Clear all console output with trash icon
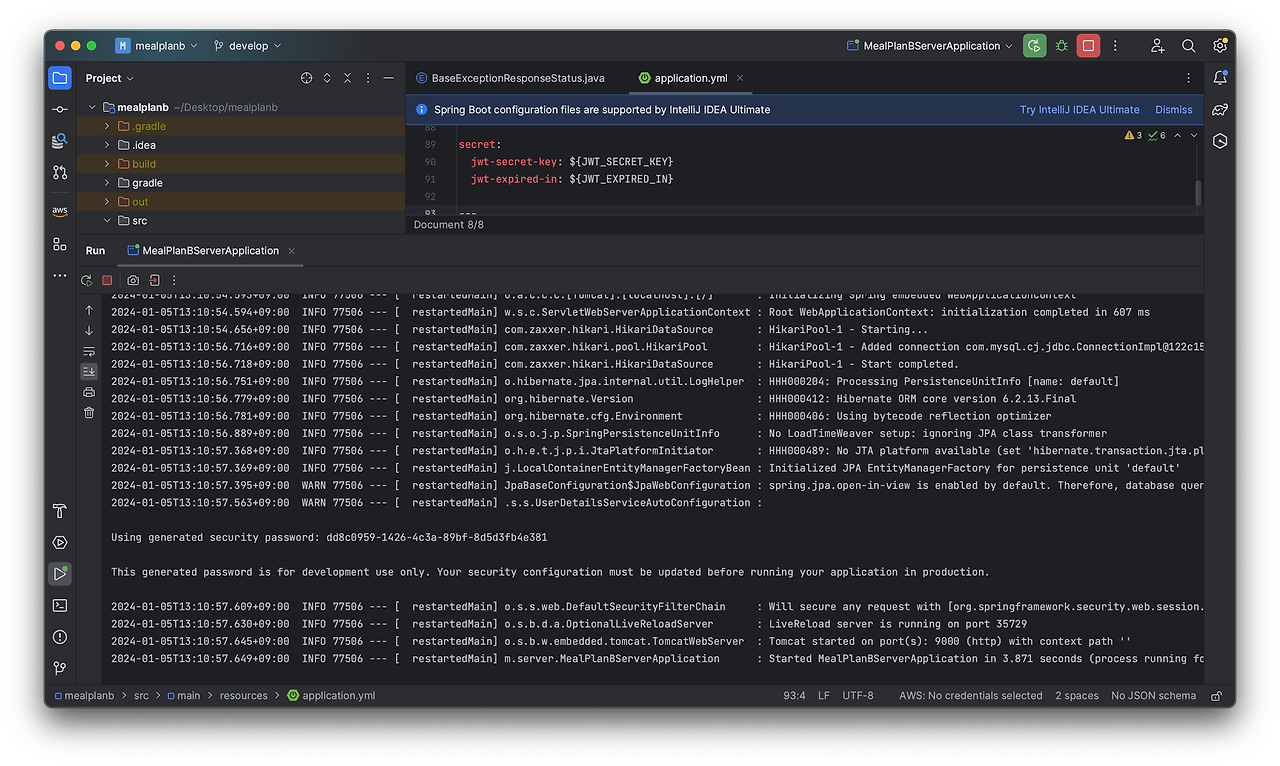Image resolution: width=1280 pixels, height=766 pixels. click(x=89, y=412)
